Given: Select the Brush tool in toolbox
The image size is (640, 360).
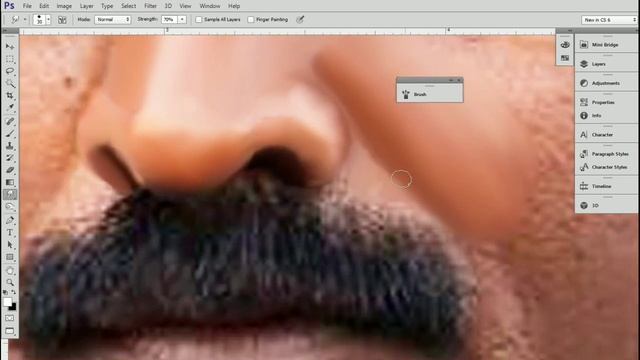Looking at the screenshot, I should (x=10, y=133).
